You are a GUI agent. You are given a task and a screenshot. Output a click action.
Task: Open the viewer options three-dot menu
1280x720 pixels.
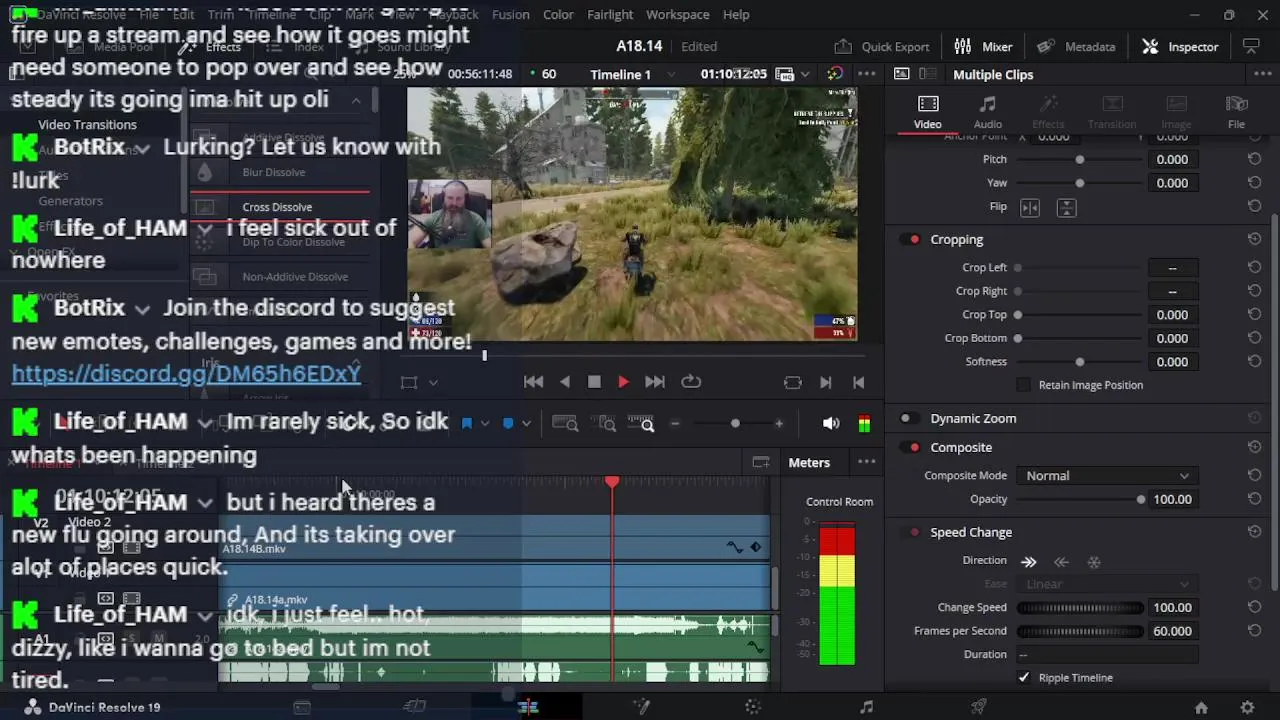click(867, 74)
